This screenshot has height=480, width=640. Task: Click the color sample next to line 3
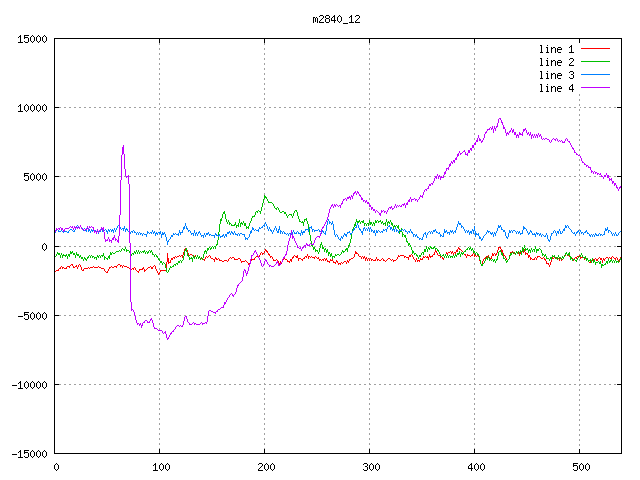(595, 75)
